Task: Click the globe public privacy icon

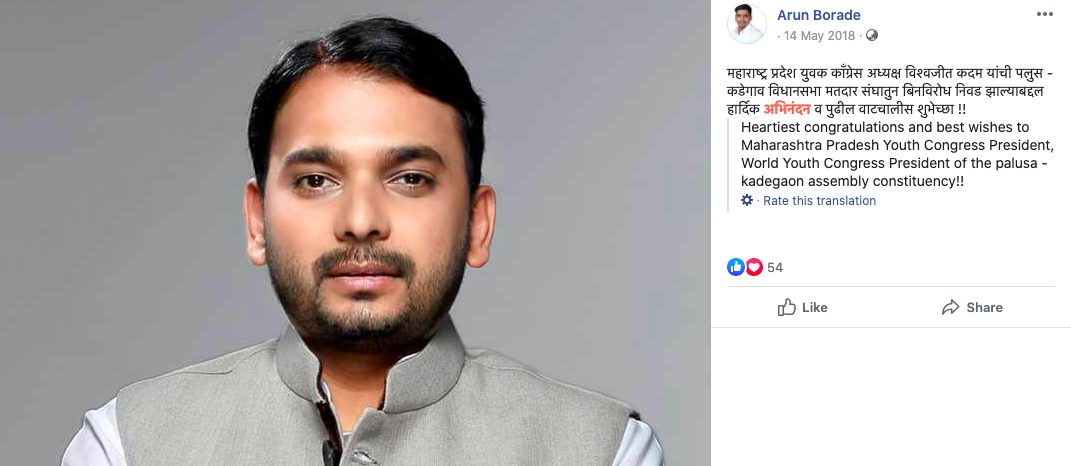Action: pos(872,36)
